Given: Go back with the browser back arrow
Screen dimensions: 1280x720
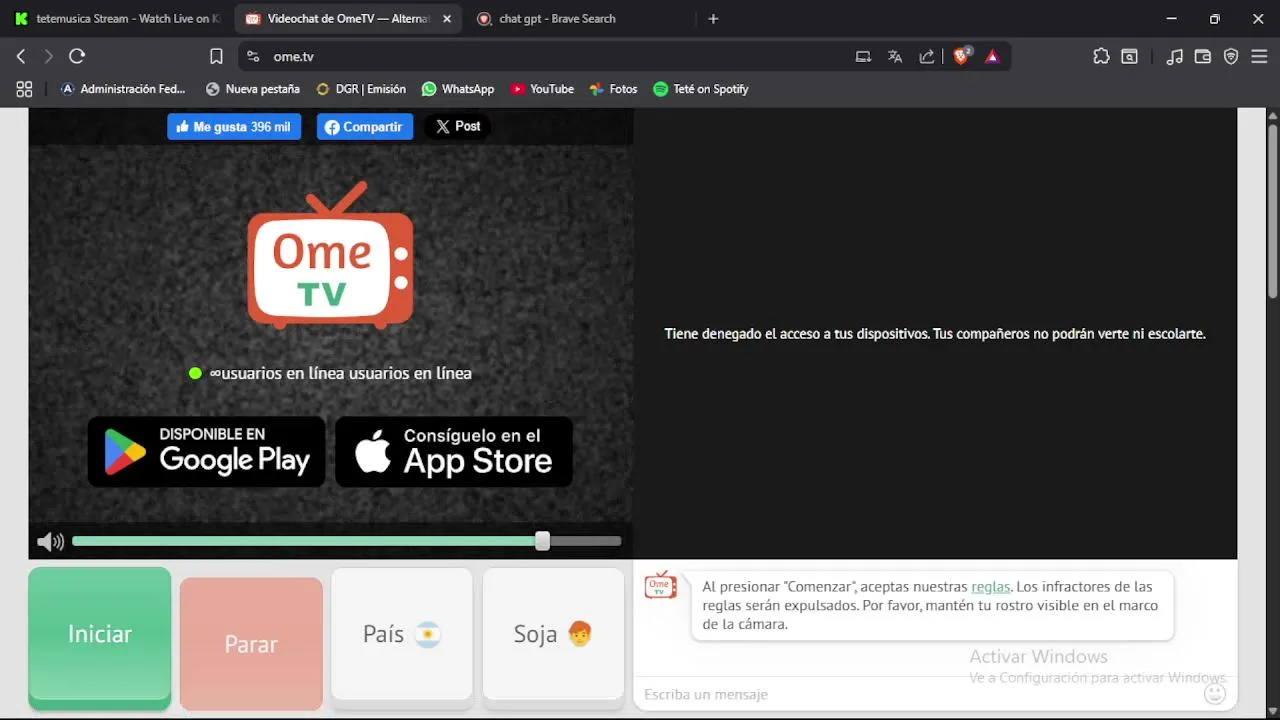Looking at the screenshot, I should coord(21,57).
